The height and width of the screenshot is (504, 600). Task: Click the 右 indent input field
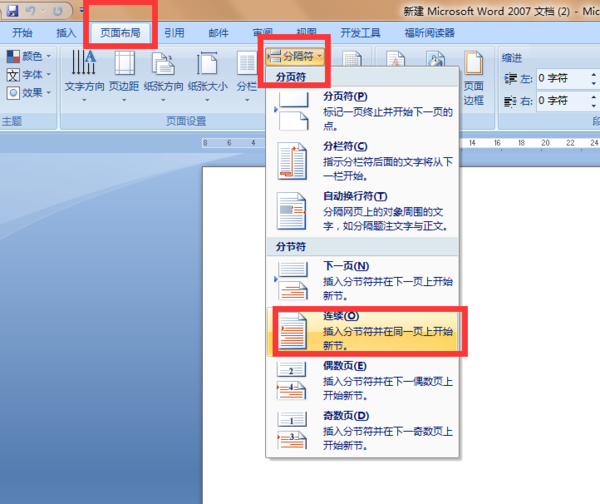coord(562,101)
